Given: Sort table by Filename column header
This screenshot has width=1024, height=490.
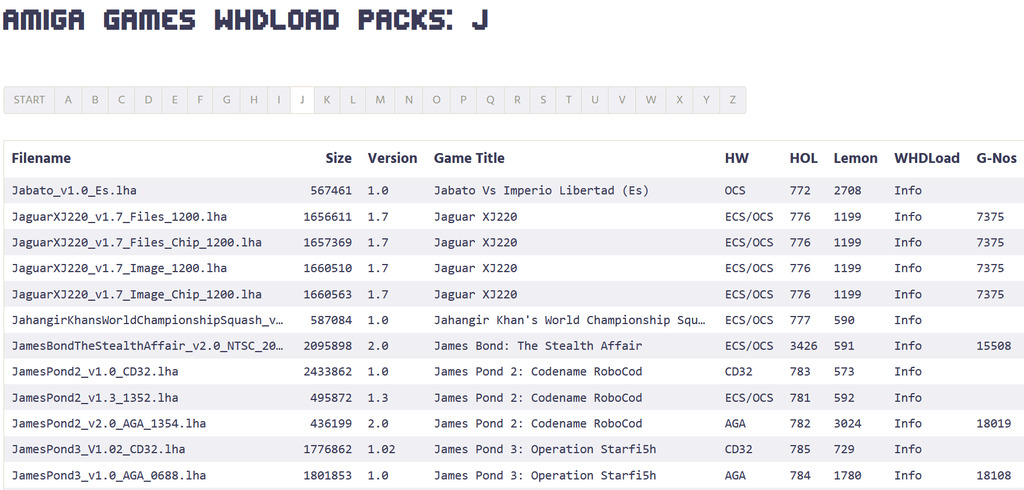Looking at the screenshot, I should (41, 158).
